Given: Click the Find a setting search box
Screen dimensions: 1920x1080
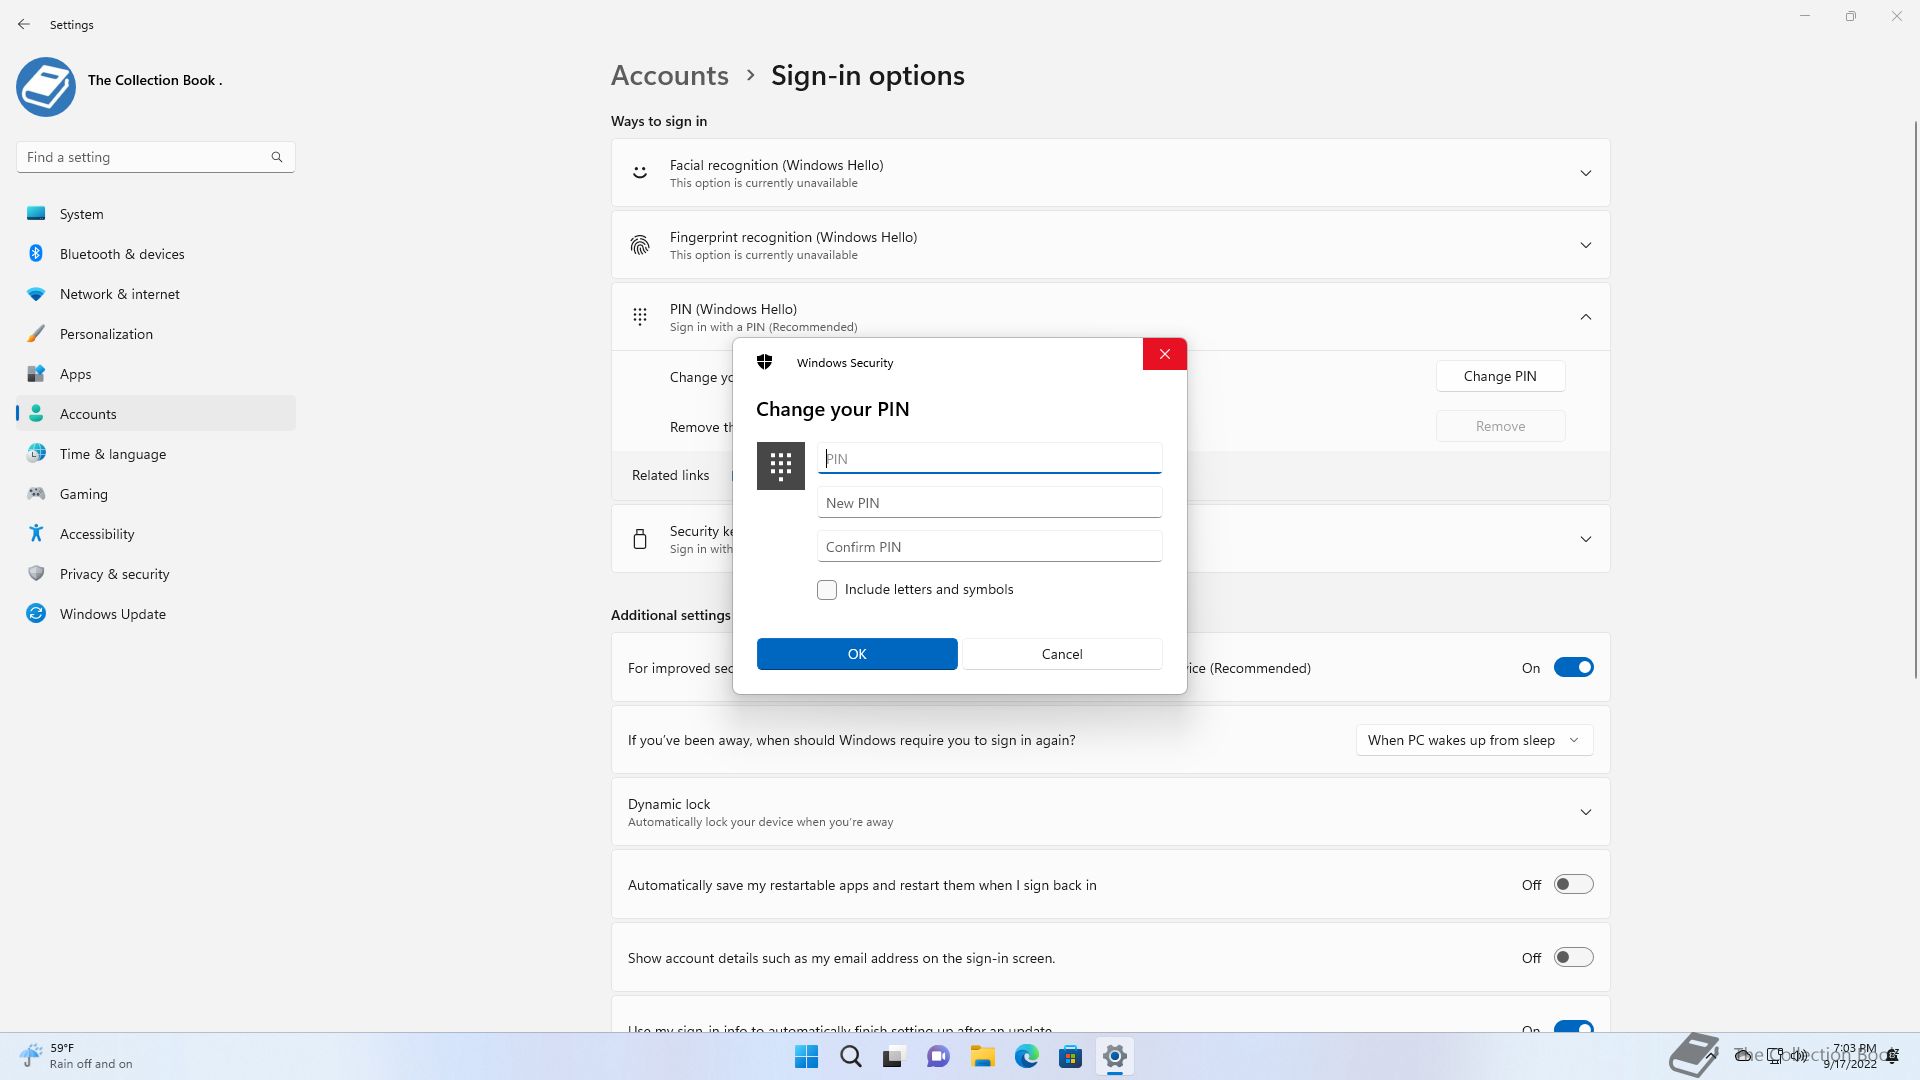Looking at the screenshot, I should [155, 157].
